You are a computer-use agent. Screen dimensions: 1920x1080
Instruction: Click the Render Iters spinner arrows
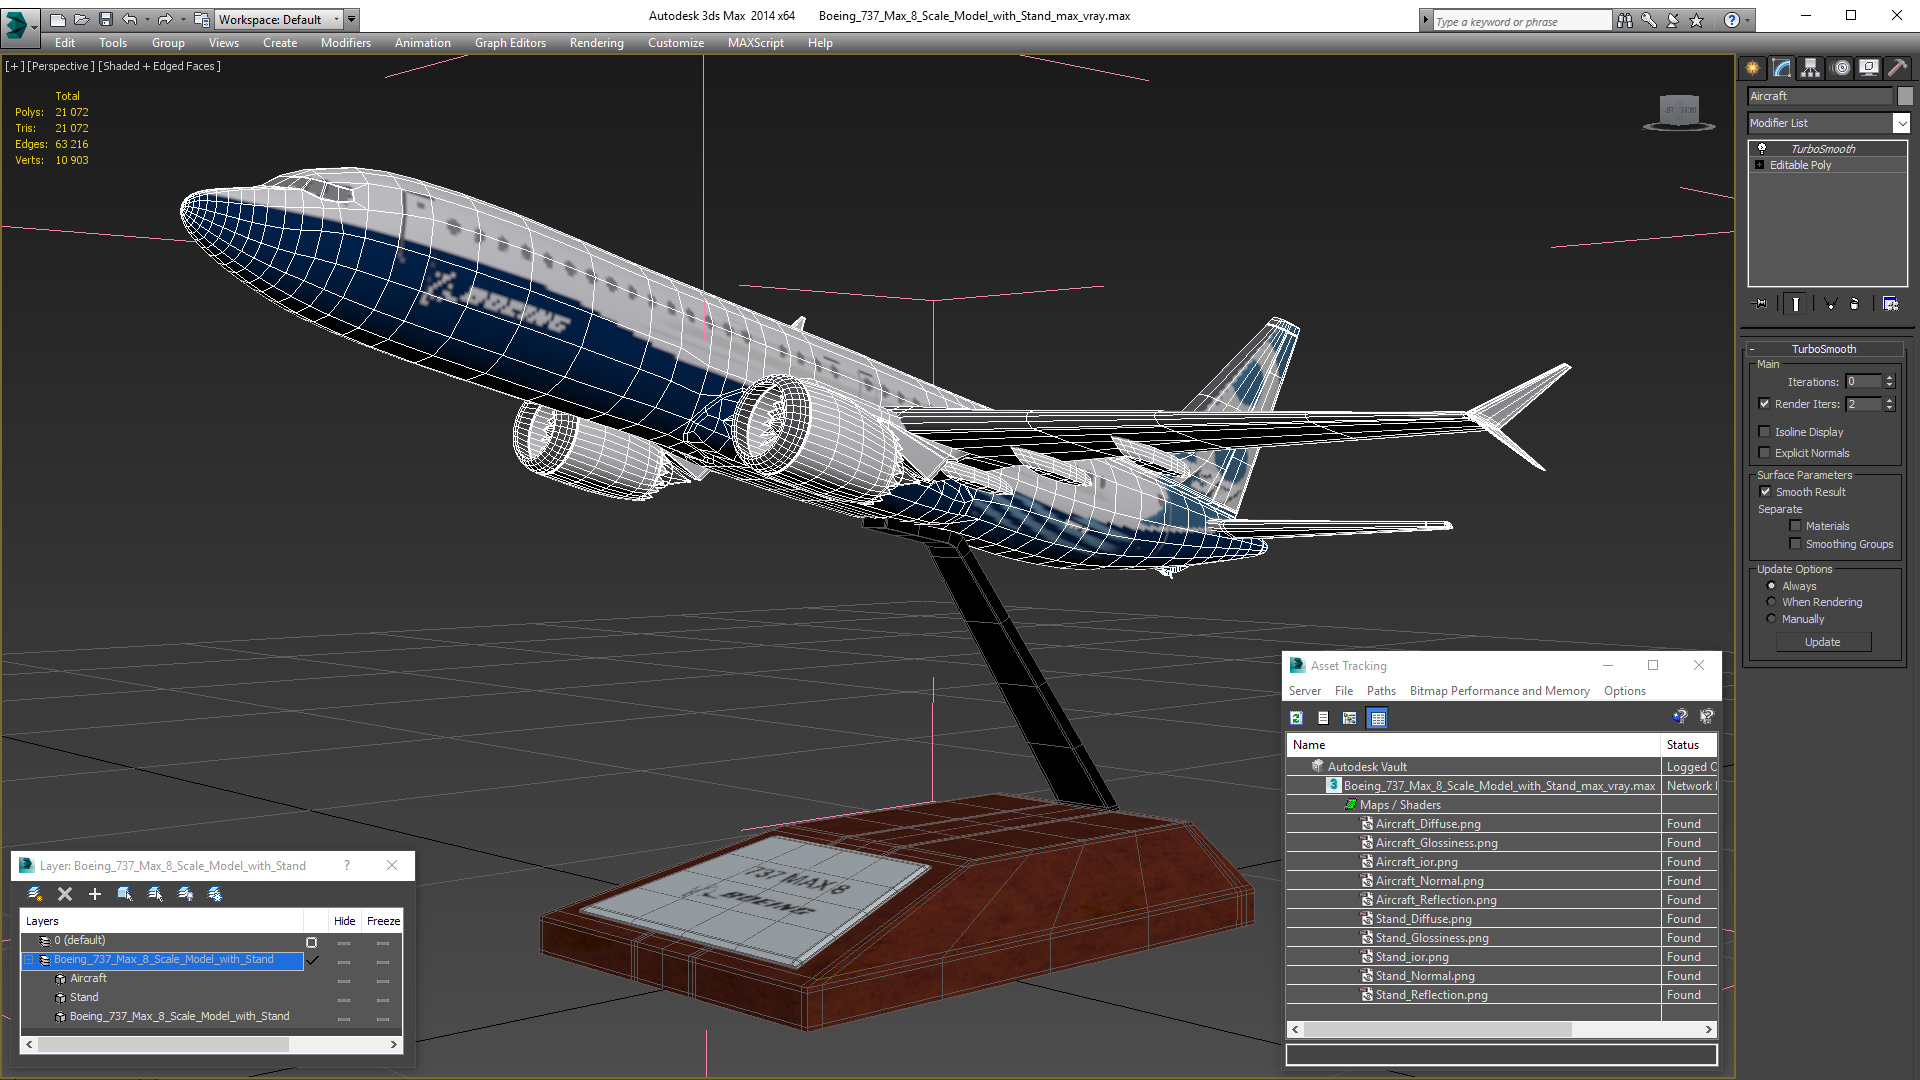point(1889,404)
